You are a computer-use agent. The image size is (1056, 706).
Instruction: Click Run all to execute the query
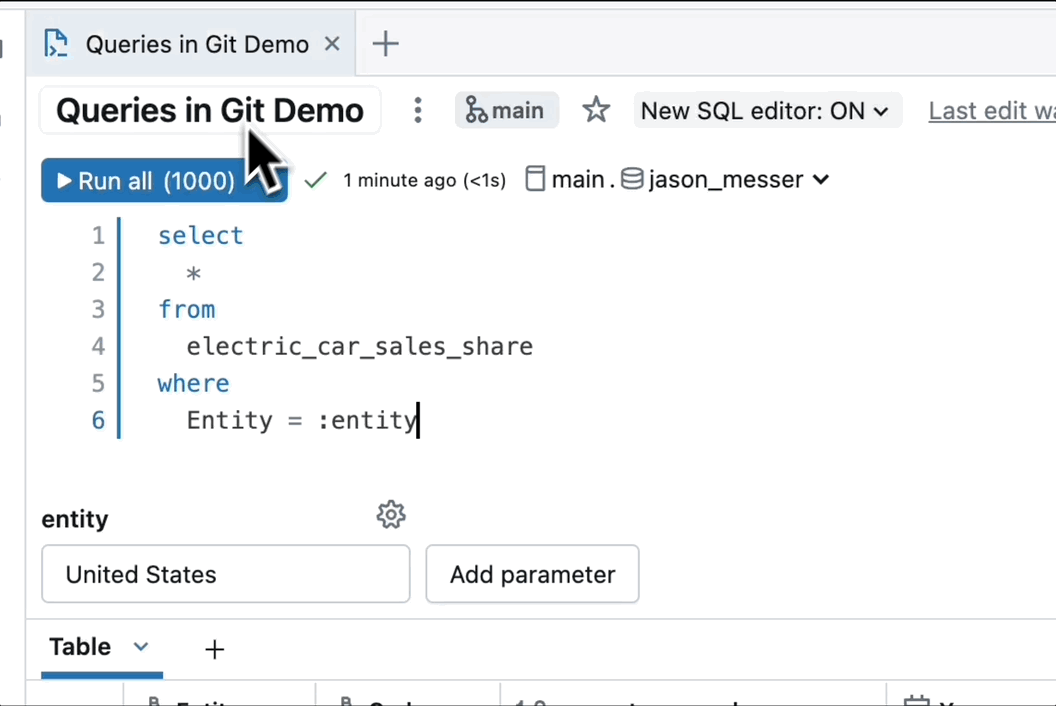click(x=140, y=181)
